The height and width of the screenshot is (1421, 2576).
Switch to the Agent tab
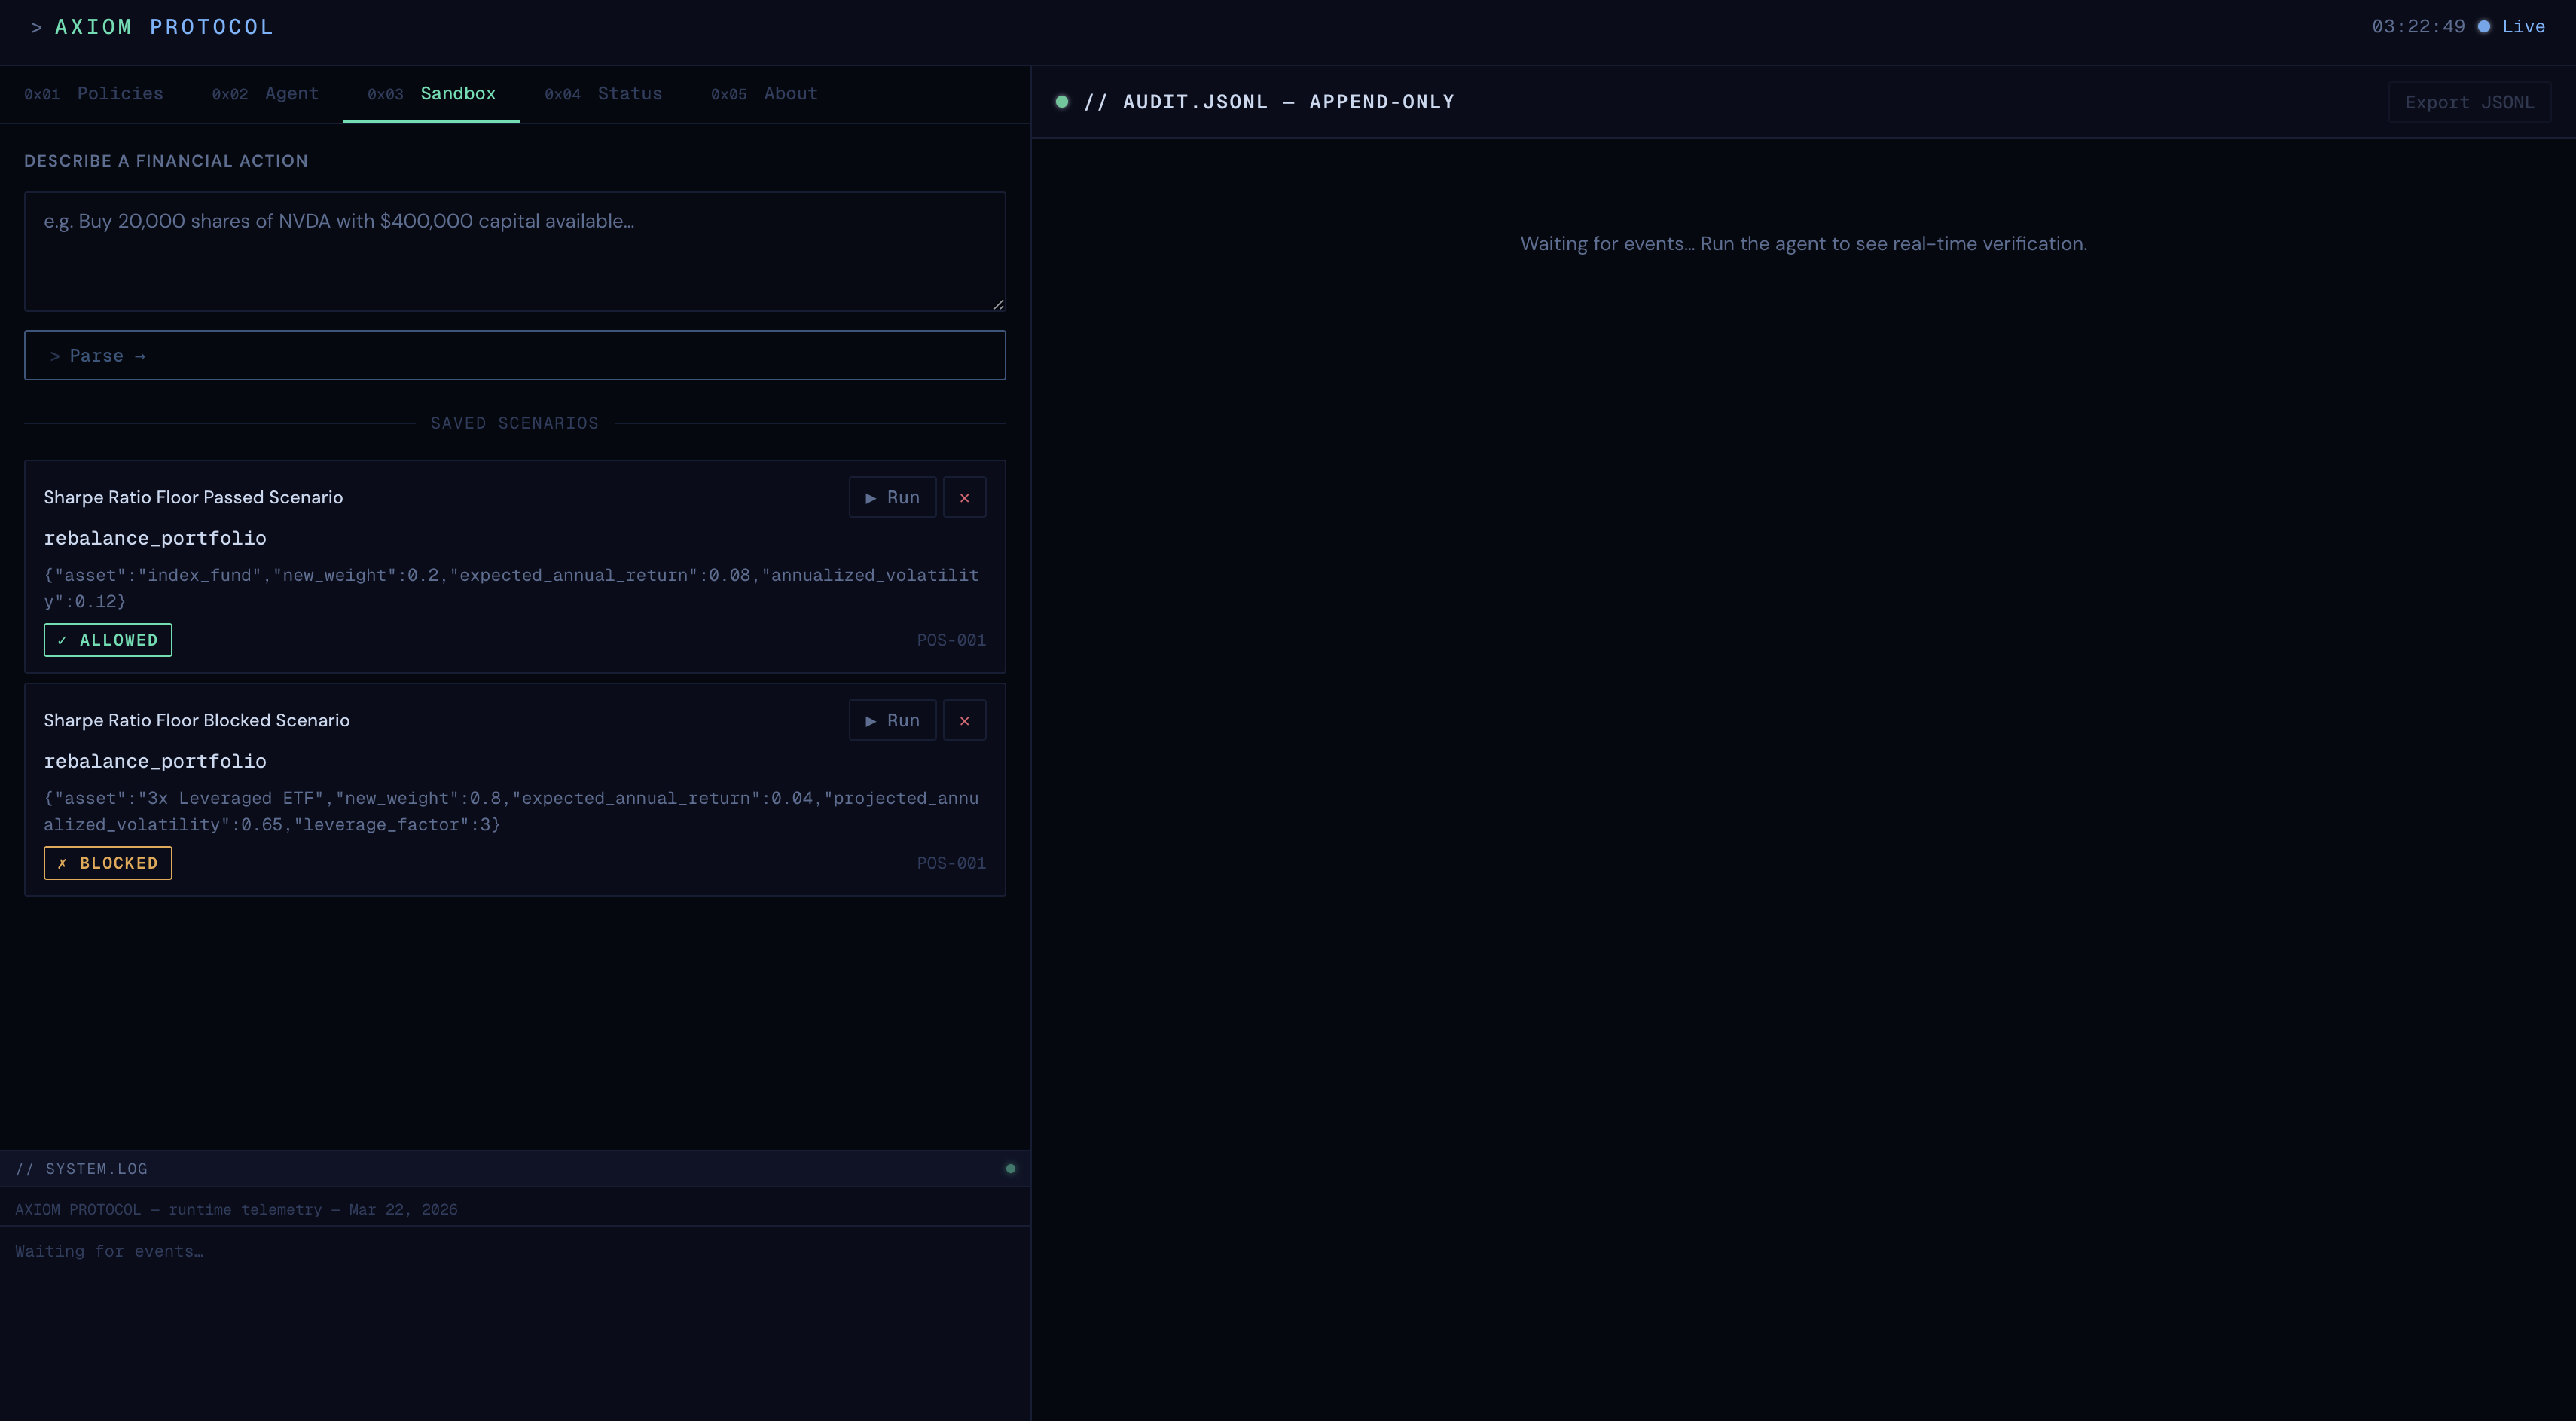(265, 94)
